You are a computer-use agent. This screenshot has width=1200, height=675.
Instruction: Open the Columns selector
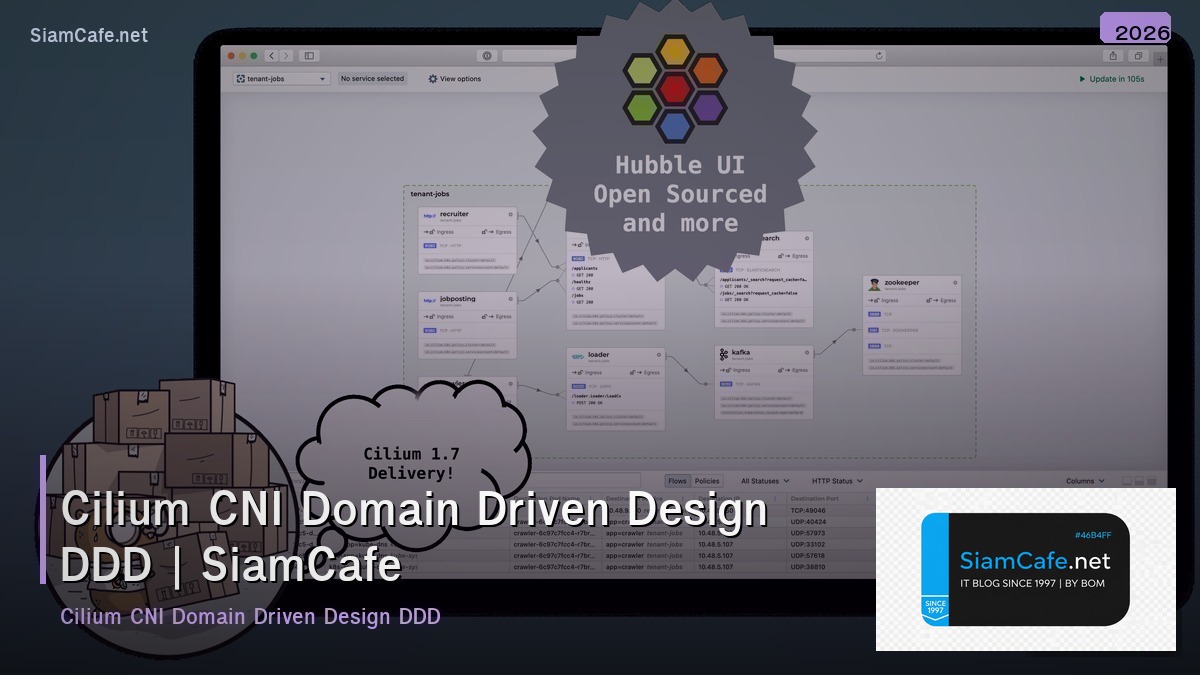(1085, 481)
